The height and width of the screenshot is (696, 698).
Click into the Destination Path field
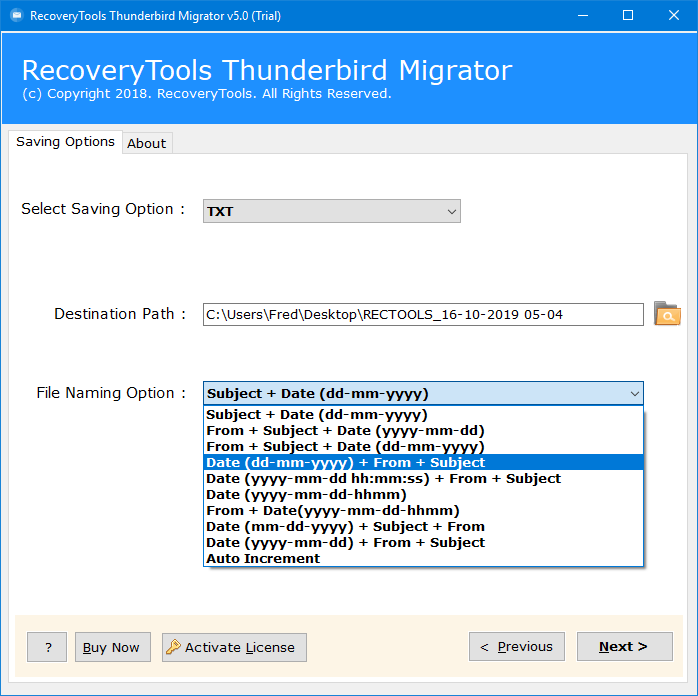tap(423, 315)
